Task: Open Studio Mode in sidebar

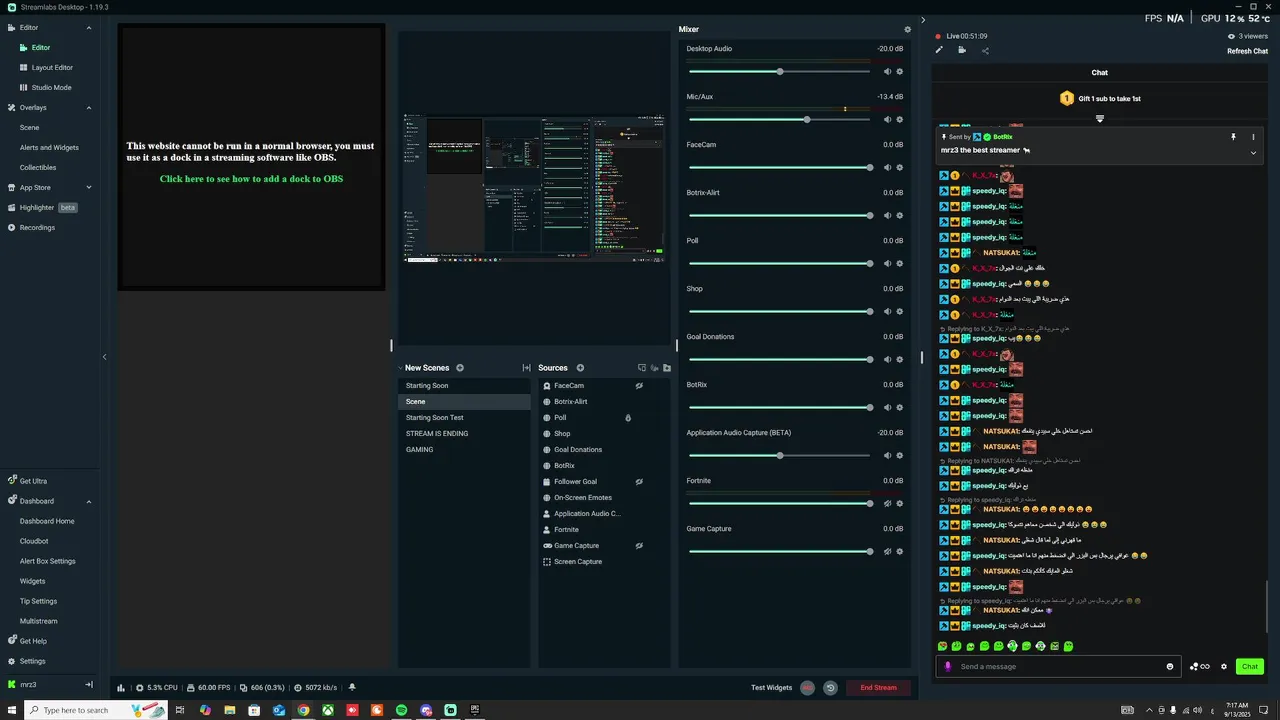Action: [51, 88]
